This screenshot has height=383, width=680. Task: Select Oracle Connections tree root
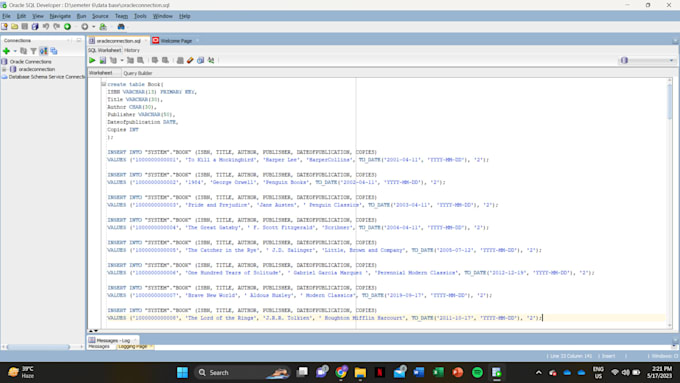click(30, 62)
